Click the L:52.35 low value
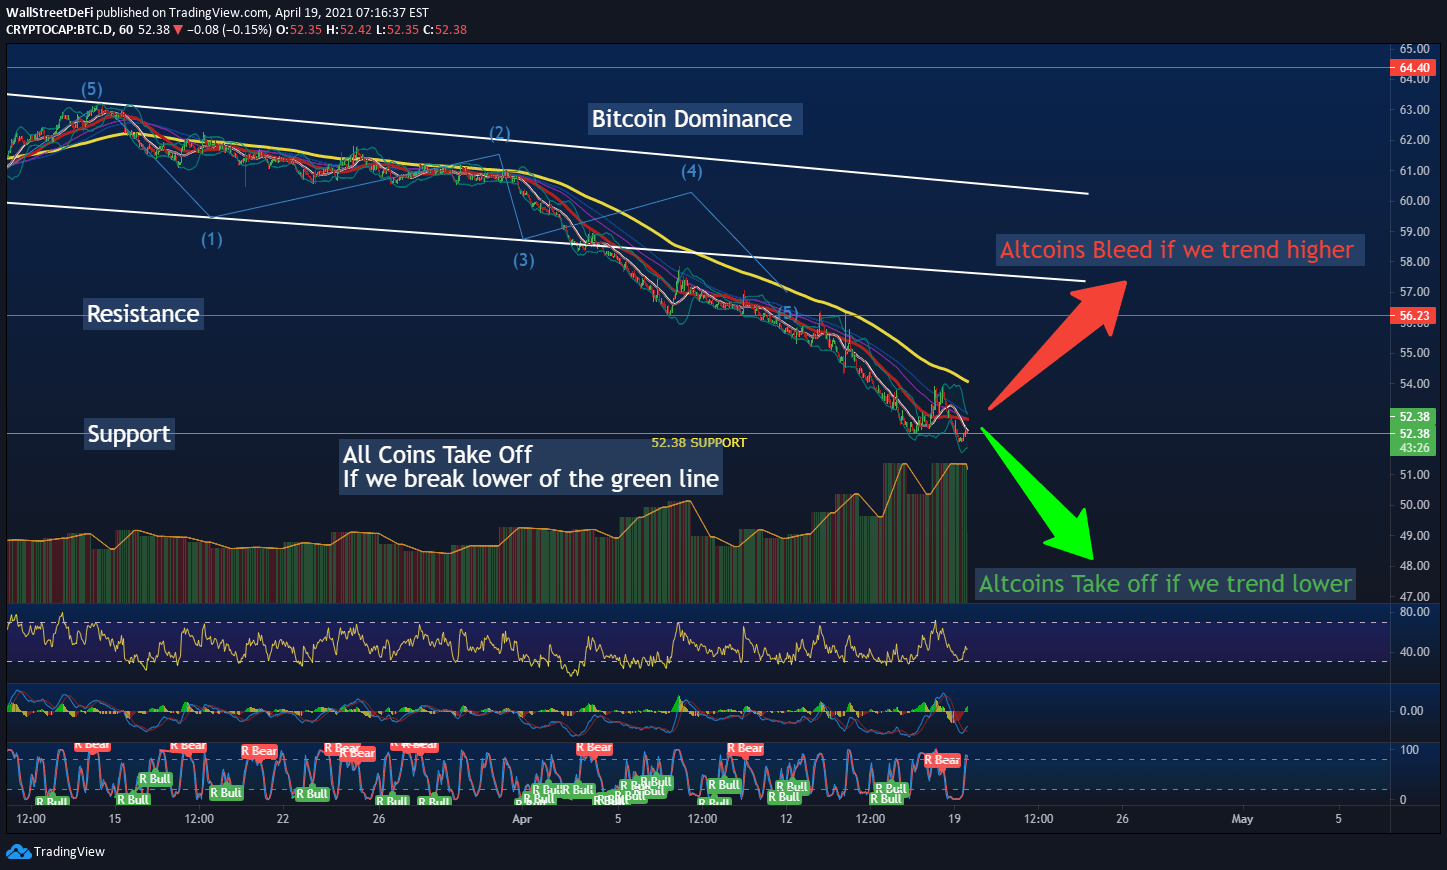 tap(397, 30)
